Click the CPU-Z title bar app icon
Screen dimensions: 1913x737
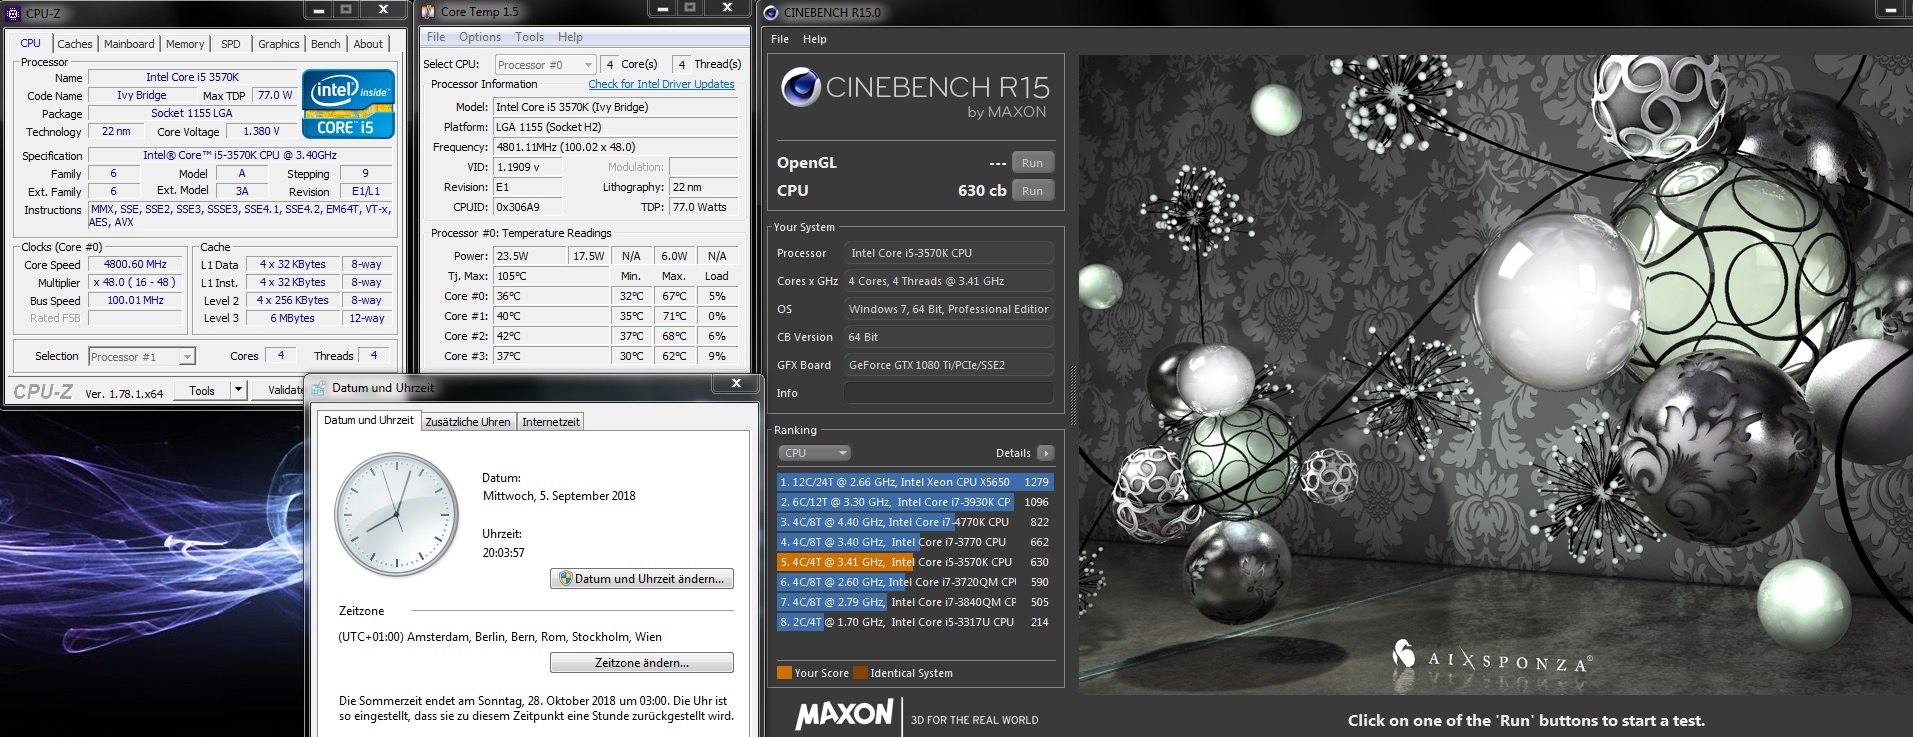click(x=12, y=13)
